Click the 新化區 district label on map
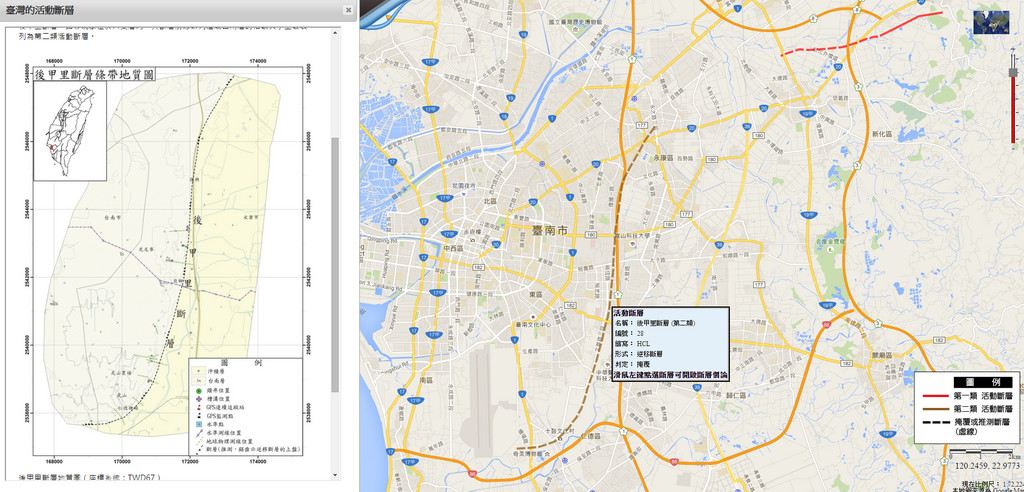 tap(881, 133)
